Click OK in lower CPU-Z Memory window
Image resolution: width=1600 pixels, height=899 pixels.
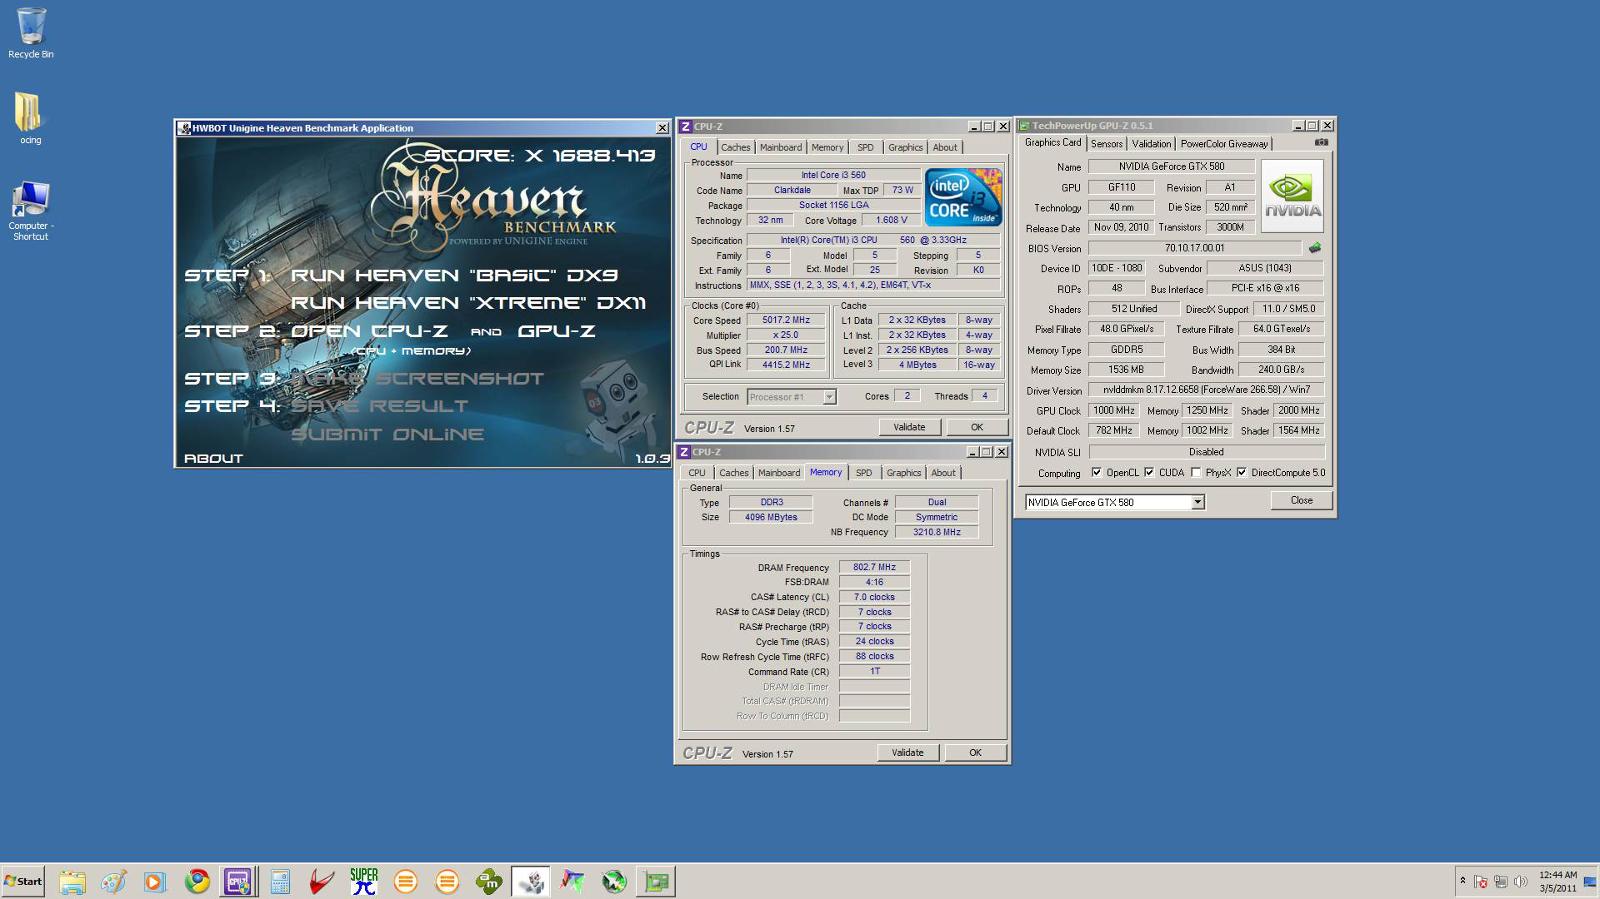click(975, 753)
